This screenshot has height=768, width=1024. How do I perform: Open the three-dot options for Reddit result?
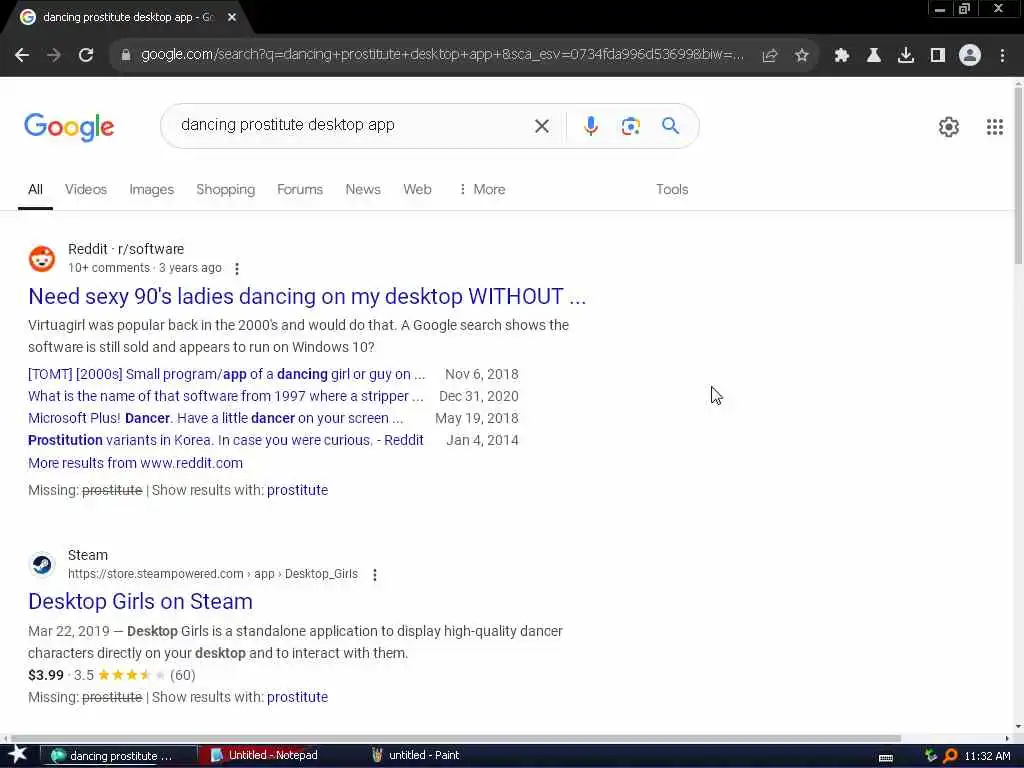coord(237,268)
